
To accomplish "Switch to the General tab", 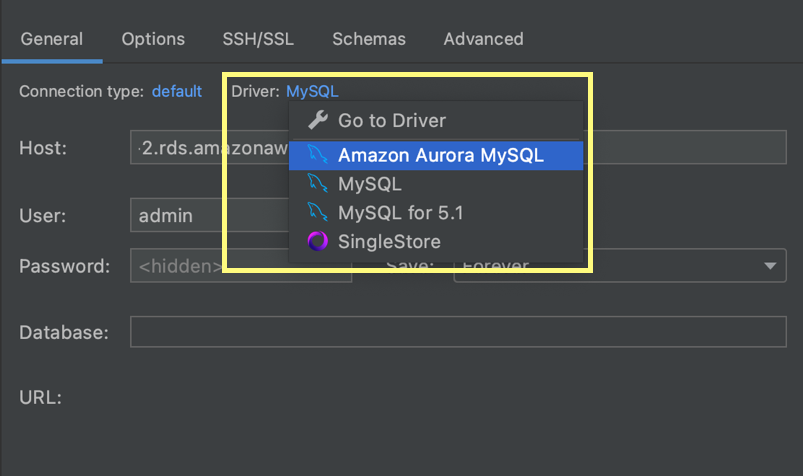I will [52, 39].
